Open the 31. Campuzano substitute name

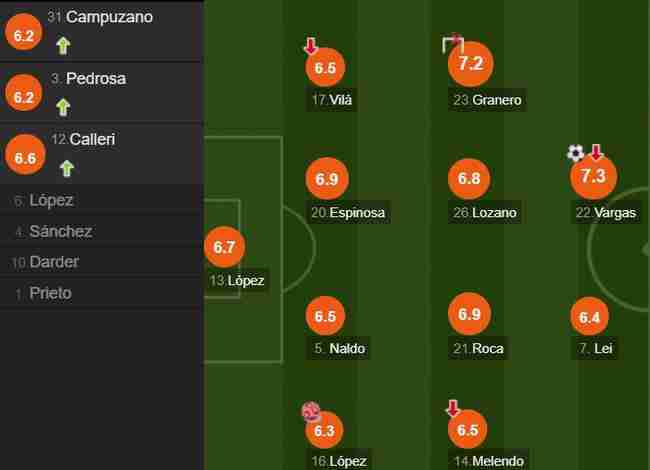point(100,17)
